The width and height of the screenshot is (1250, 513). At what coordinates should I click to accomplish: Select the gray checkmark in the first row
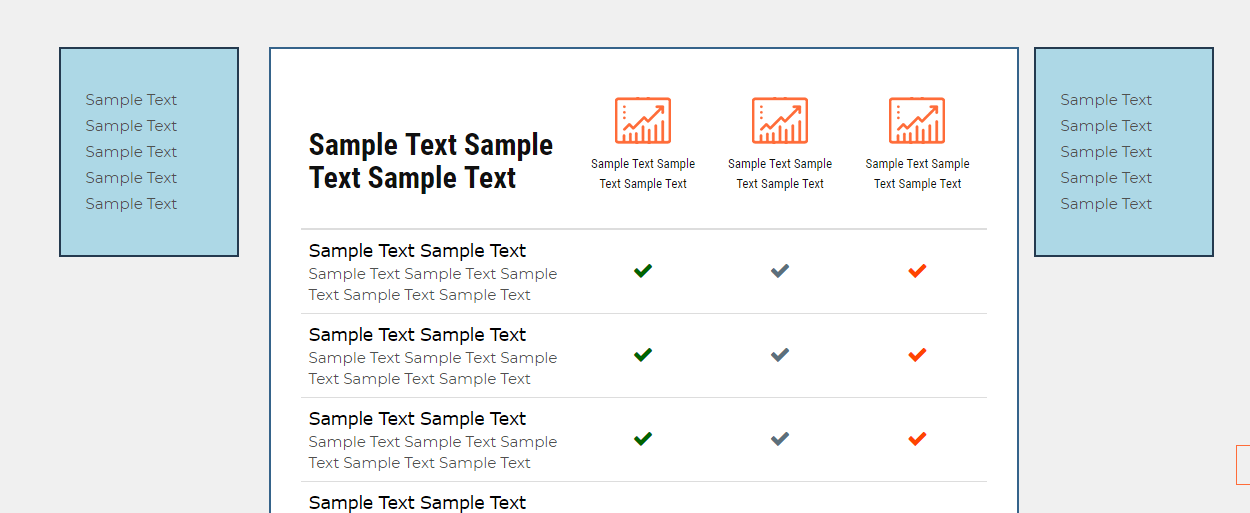pyautogui.click(x=780, y=271)
